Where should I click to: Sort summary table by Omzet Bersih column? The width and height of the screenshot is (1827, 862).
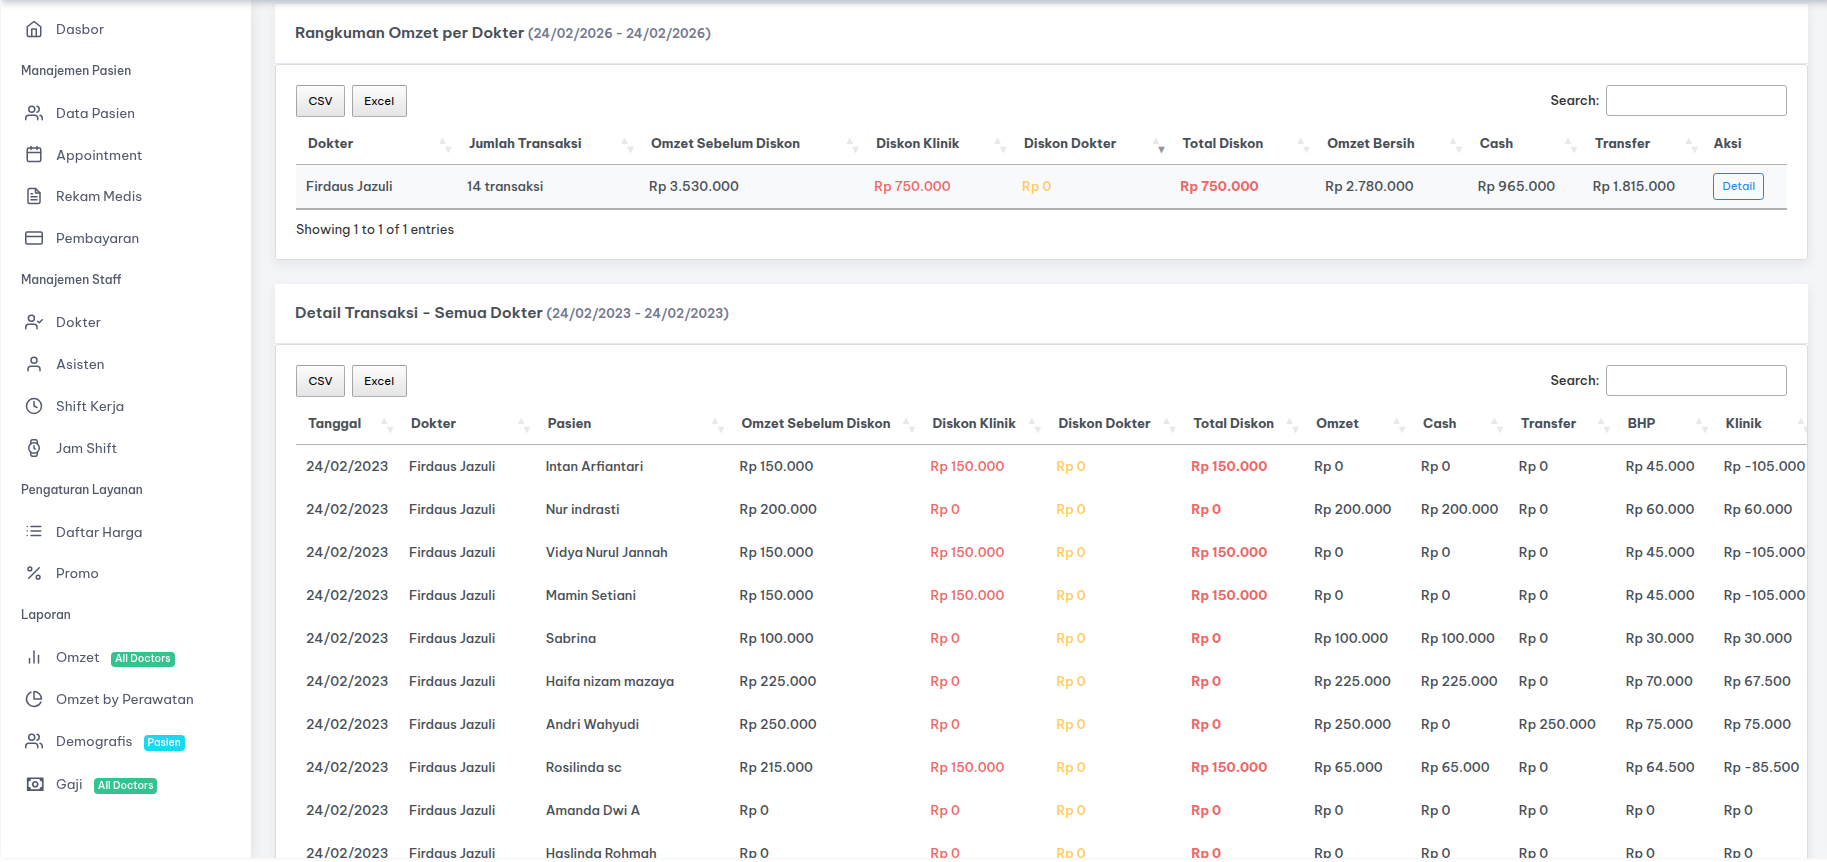click(1370, 143)
